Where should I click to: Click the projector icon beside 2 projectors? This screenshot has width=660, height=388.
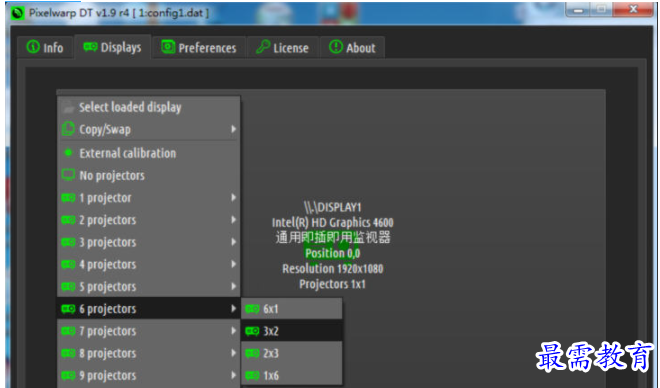pyautogui.click(x=68, y=220)
